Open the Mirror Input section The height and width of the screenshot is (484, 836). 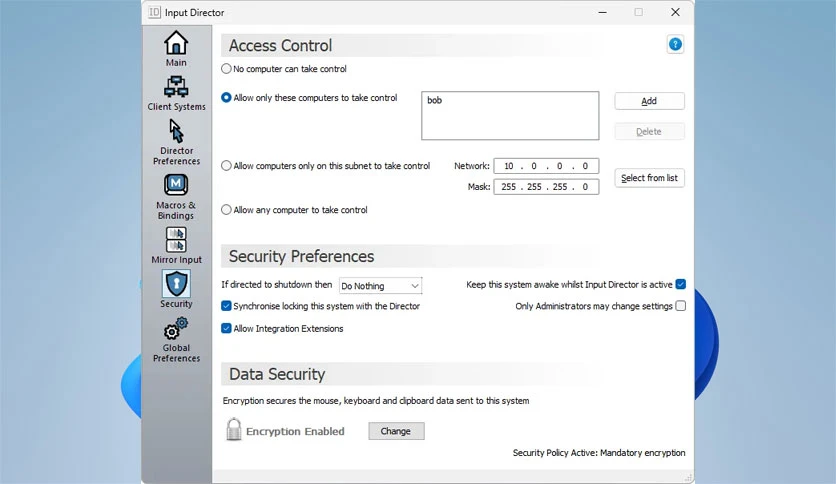[176, 245]
